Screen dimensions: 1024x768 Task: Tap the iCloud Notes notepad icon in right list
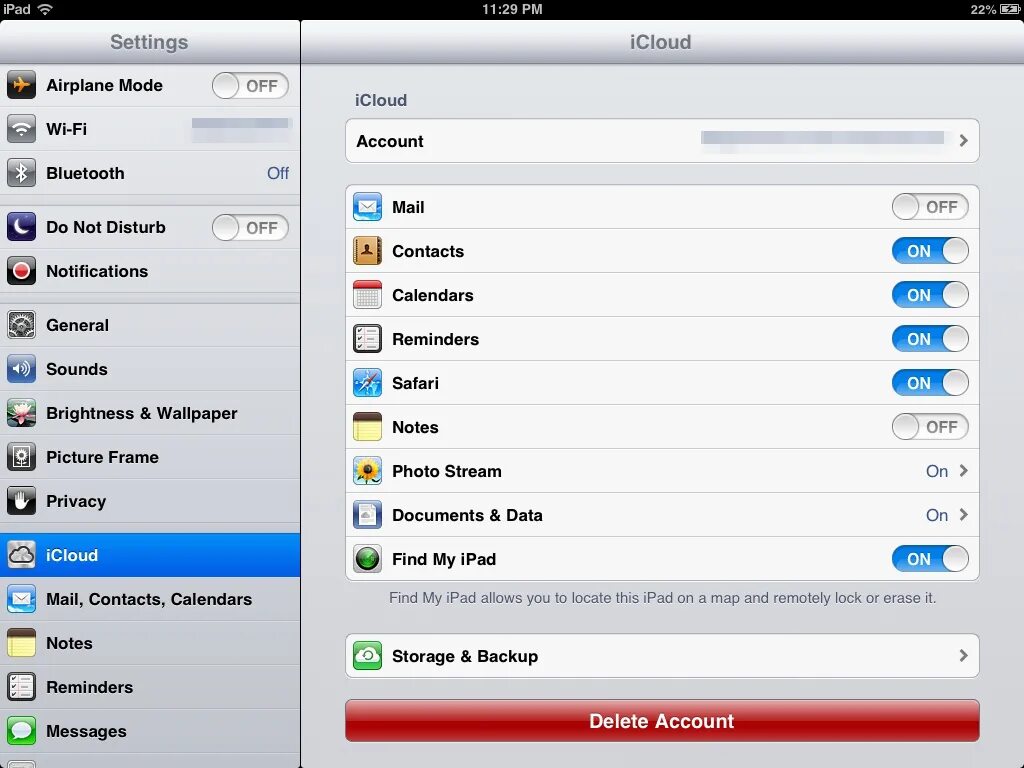pos(368,427)
